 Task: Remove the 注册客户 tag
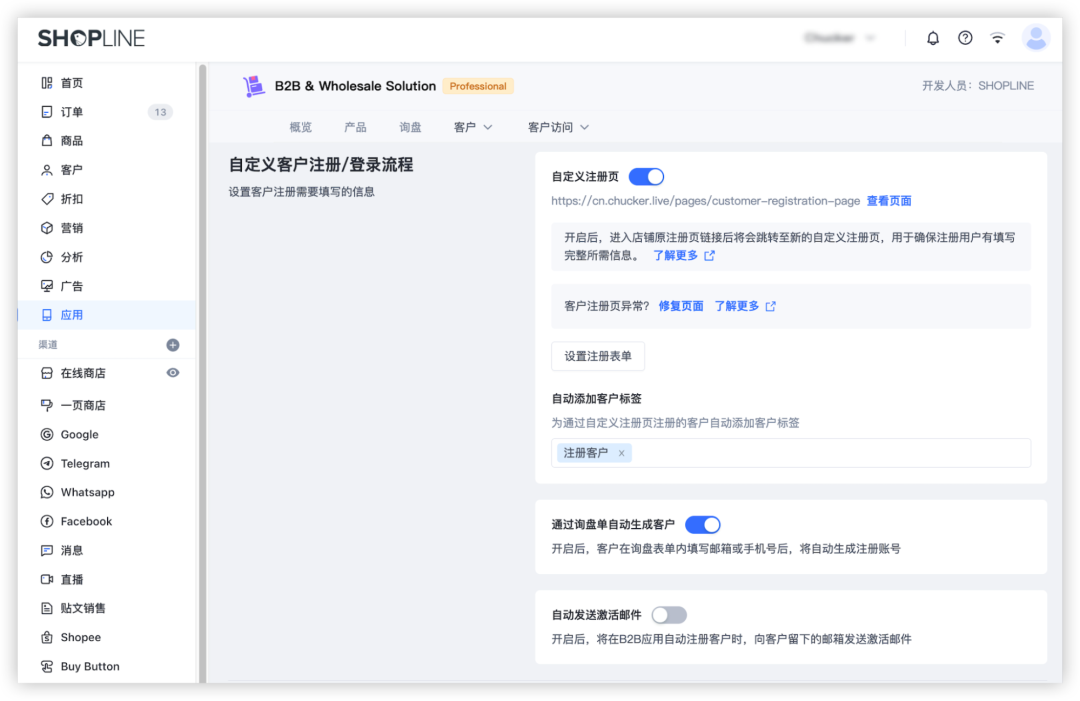(621, 452)
